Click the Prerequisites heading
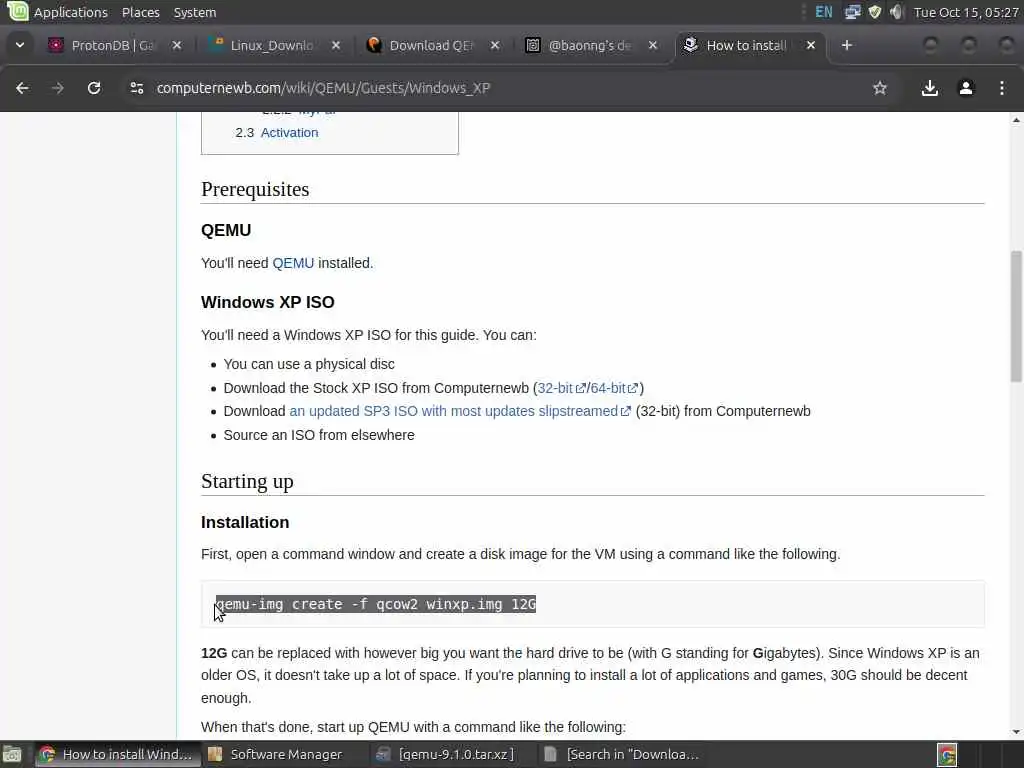 coord(255,189)
